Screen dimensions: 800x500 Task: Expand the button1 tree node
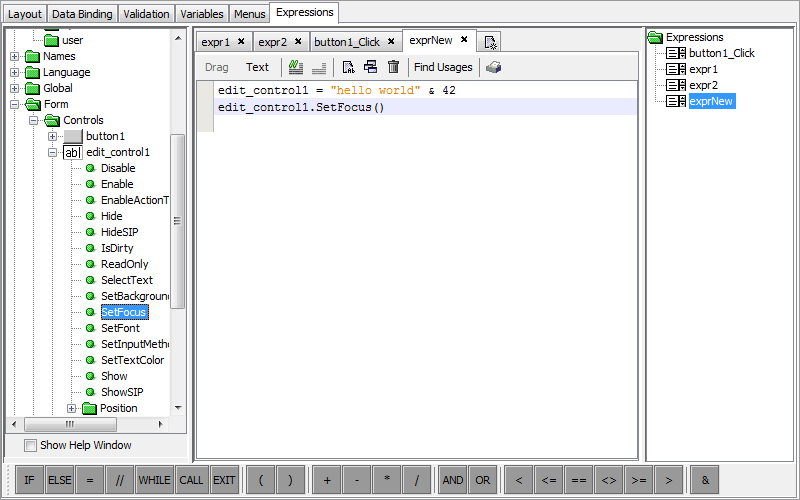[53, 136]
